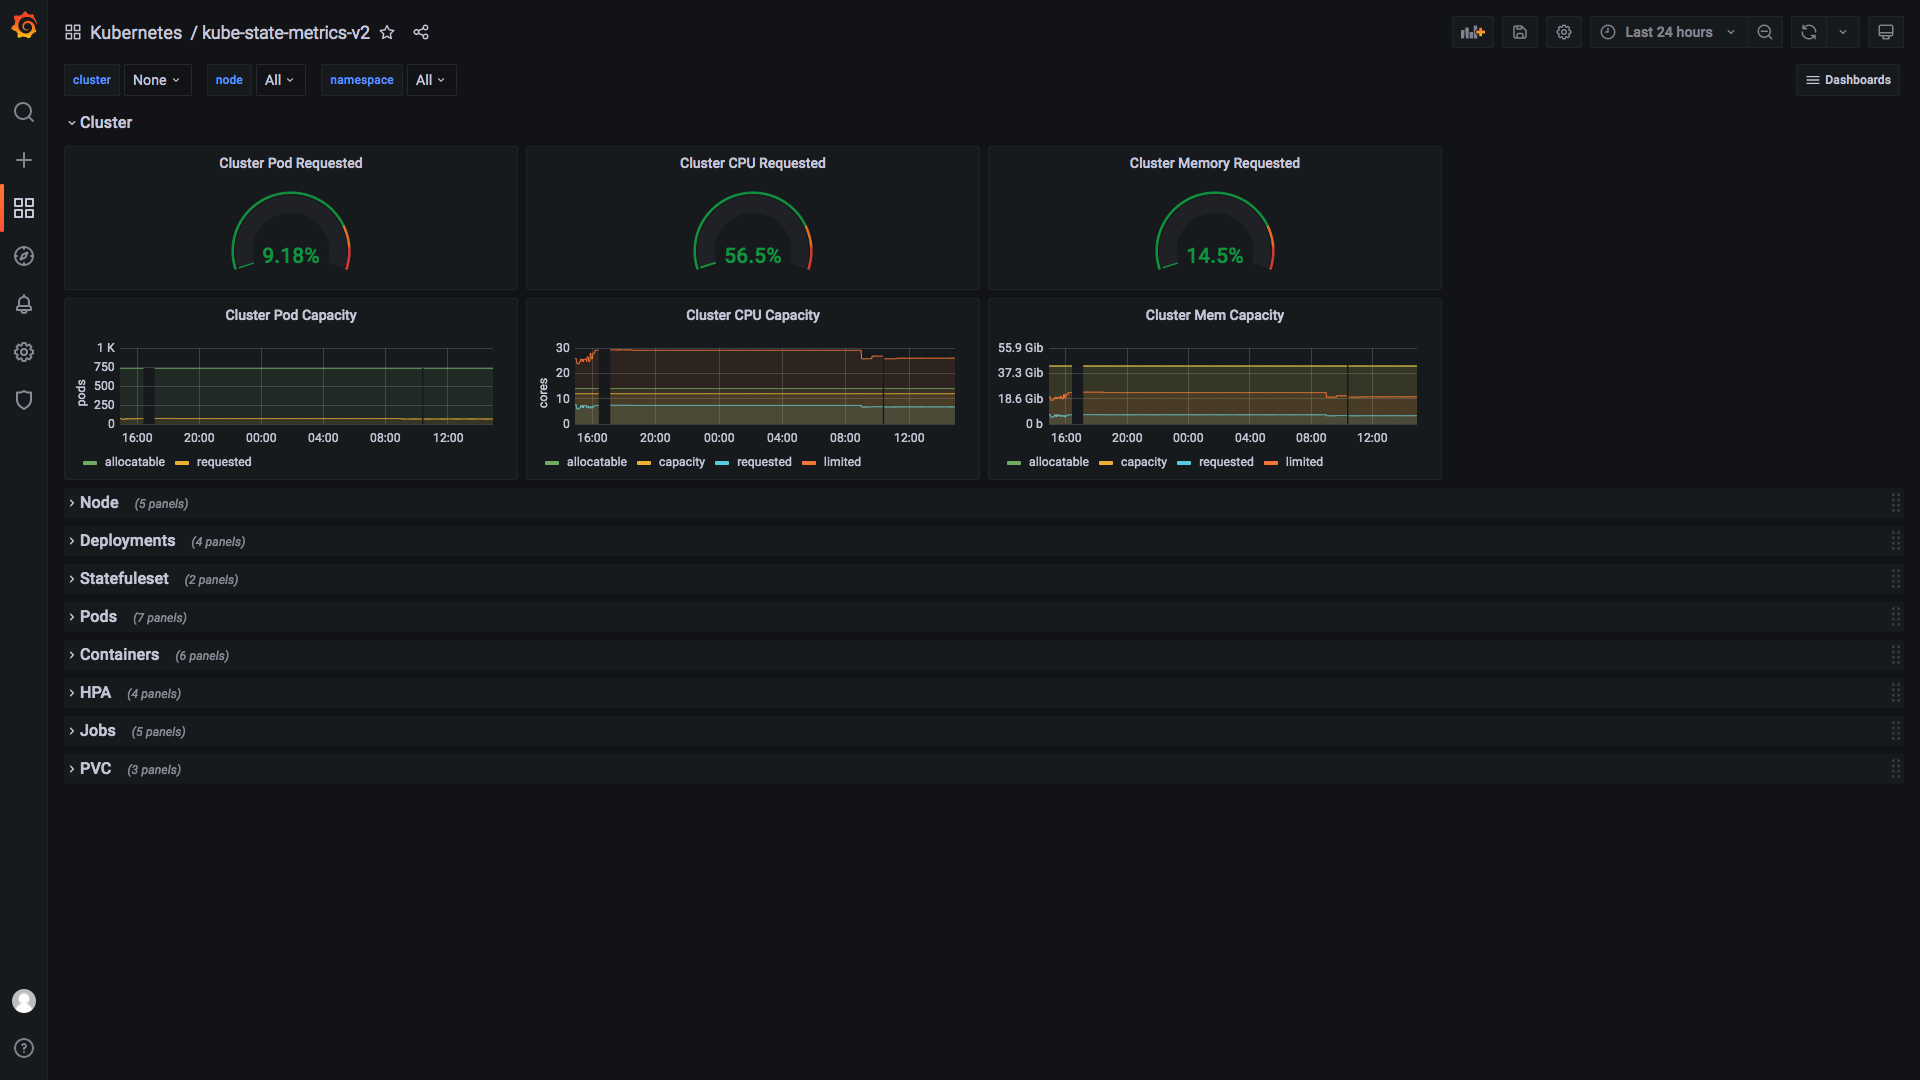Open the Last 24 hours time picker
Viewport: 1920px width, 1080px height.
1668,32
